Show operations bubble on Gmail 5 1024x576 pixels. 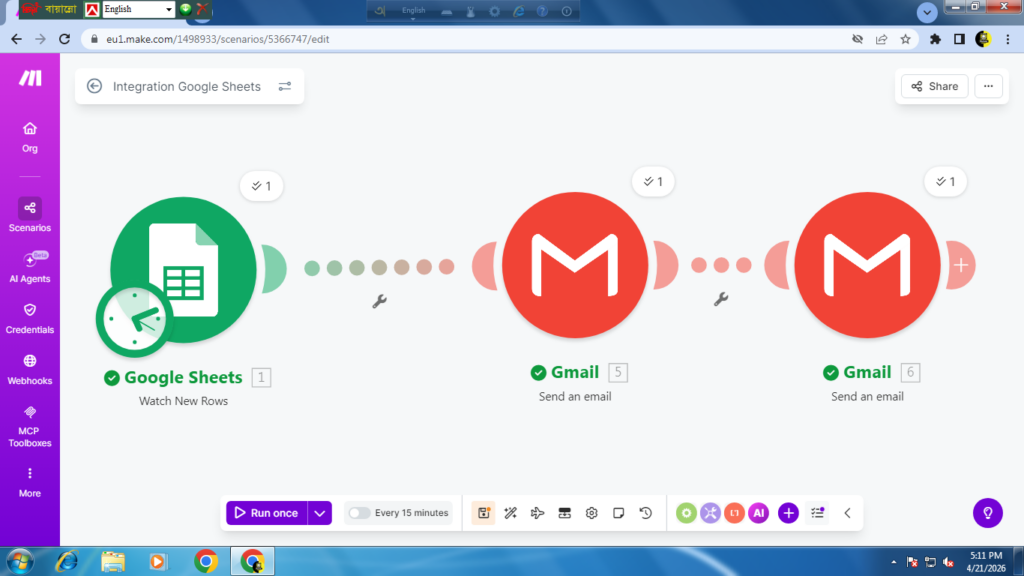(653, 182)
